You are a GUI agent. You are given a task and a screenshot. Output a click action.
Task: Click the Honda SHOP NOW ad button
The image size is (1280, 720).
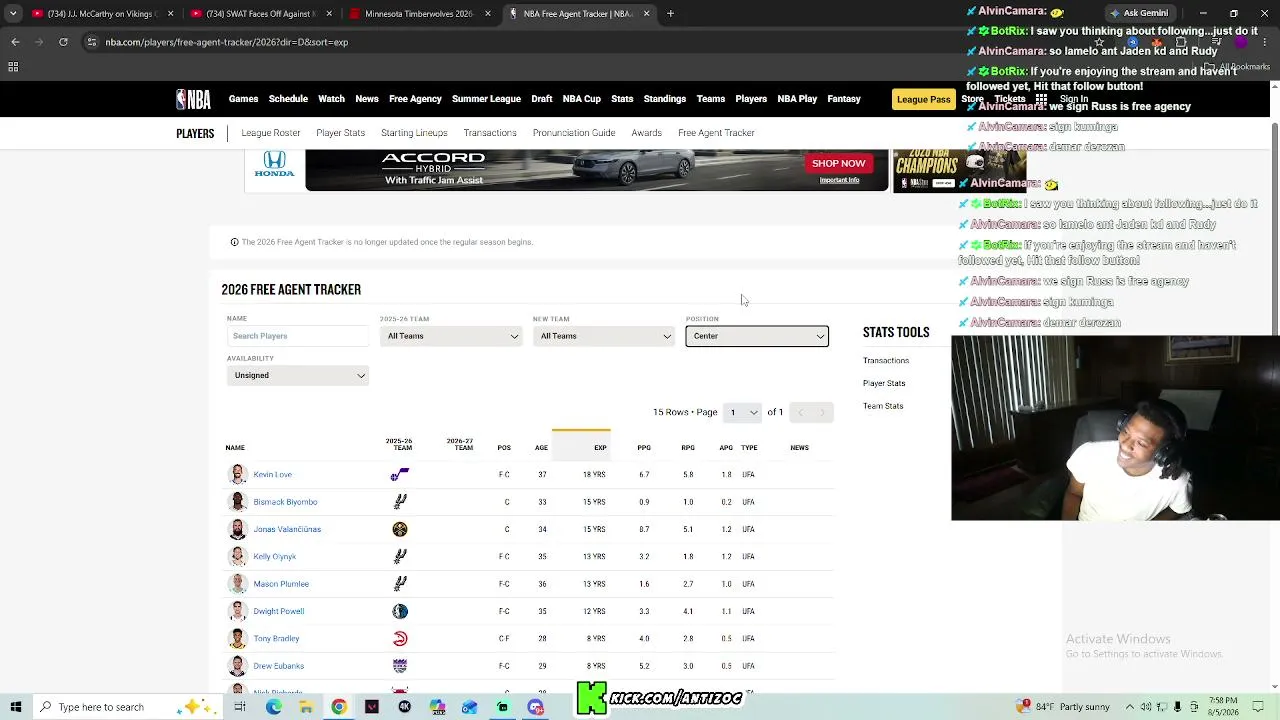(x=838, y=163)
